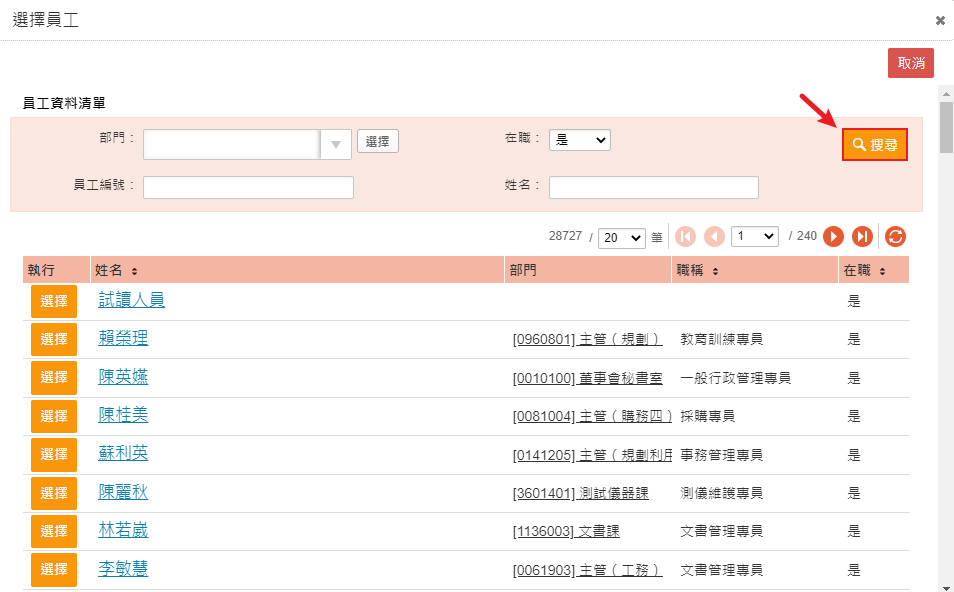Click job title 事務管理專員
This screenshot has height=592, width=954.
[721, 454]
